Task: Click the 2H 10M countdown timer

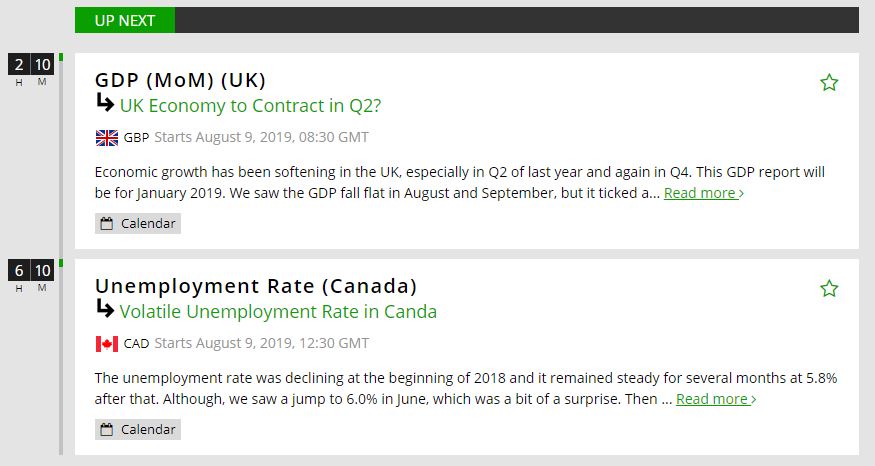Action: point(30,69)
